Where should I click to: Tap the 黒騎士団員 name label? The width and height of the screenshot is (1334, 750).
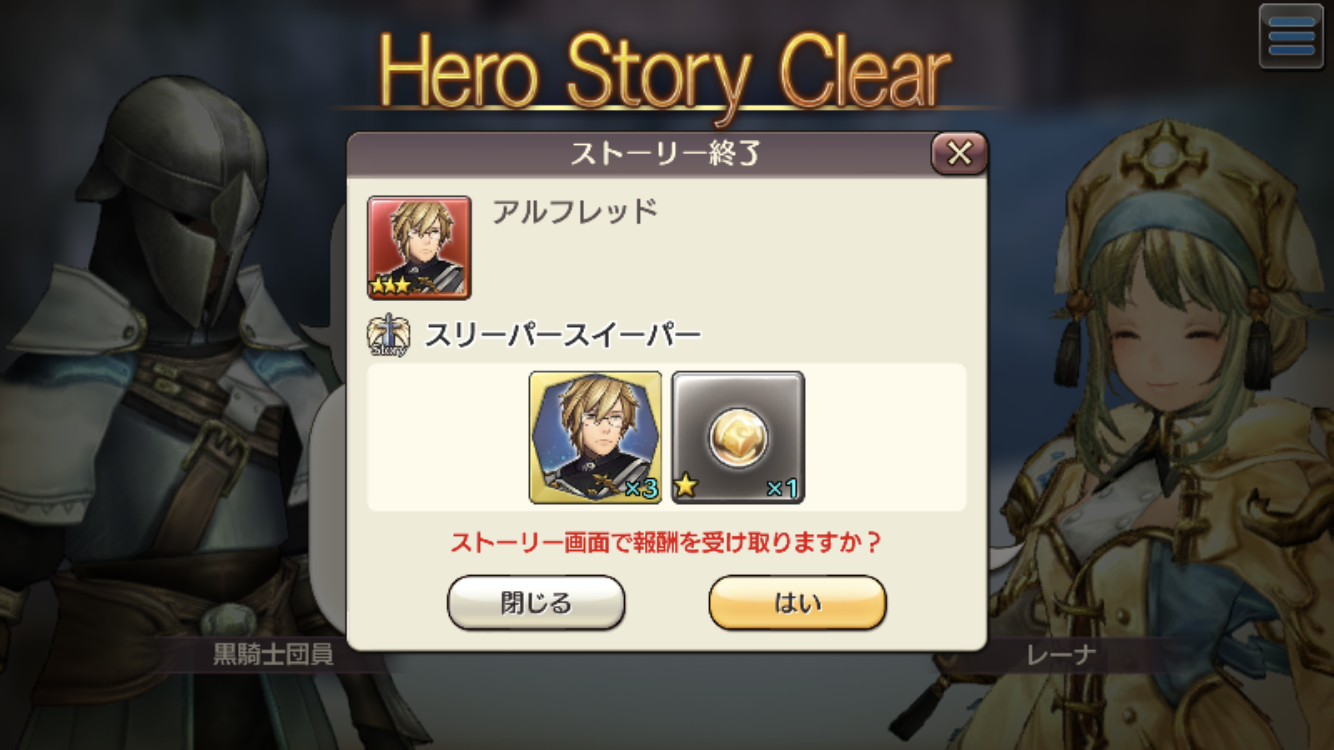[x=273, y=655]
